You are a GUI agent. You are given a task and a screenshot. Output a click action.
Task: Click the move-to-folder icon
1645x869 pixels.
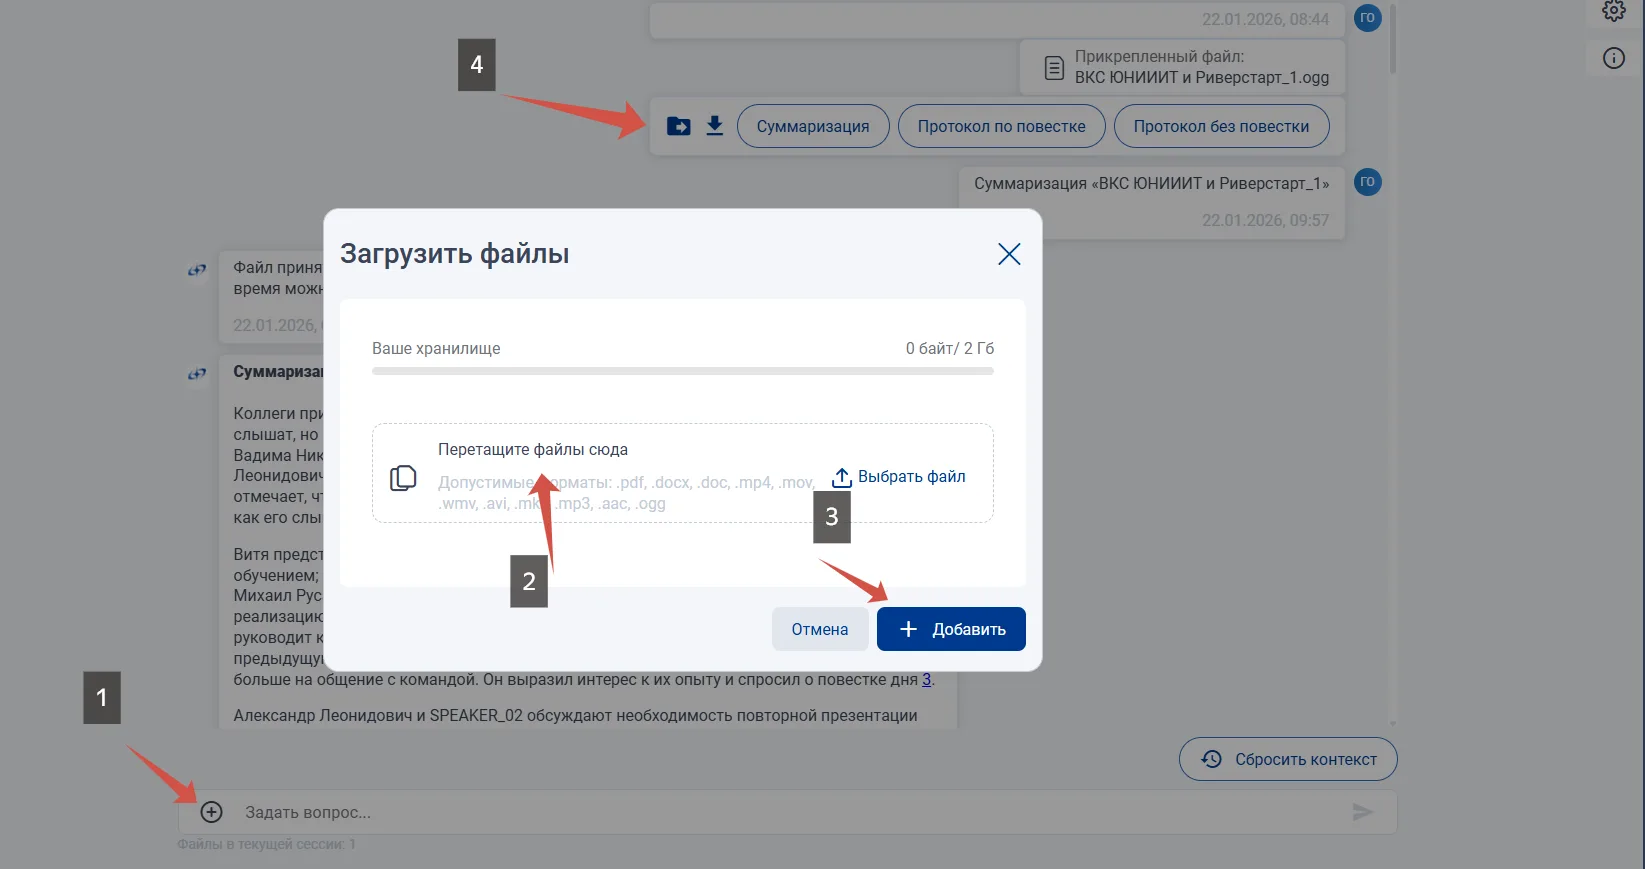(x=679, y=126)
